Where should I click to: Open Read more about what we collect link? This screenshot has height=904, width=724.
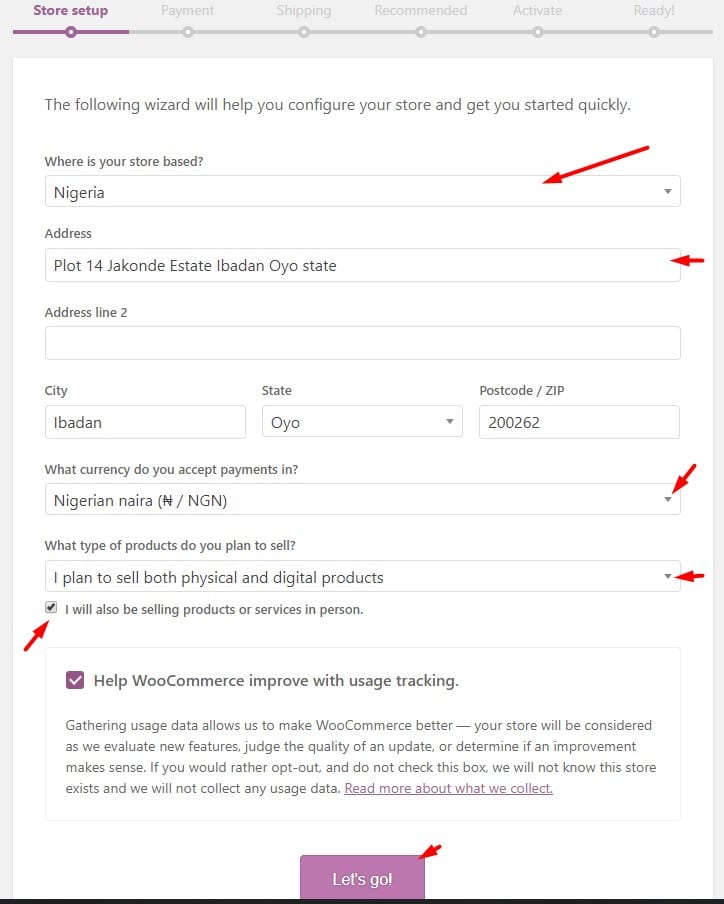pyautogui.click(x=448, y=788)
